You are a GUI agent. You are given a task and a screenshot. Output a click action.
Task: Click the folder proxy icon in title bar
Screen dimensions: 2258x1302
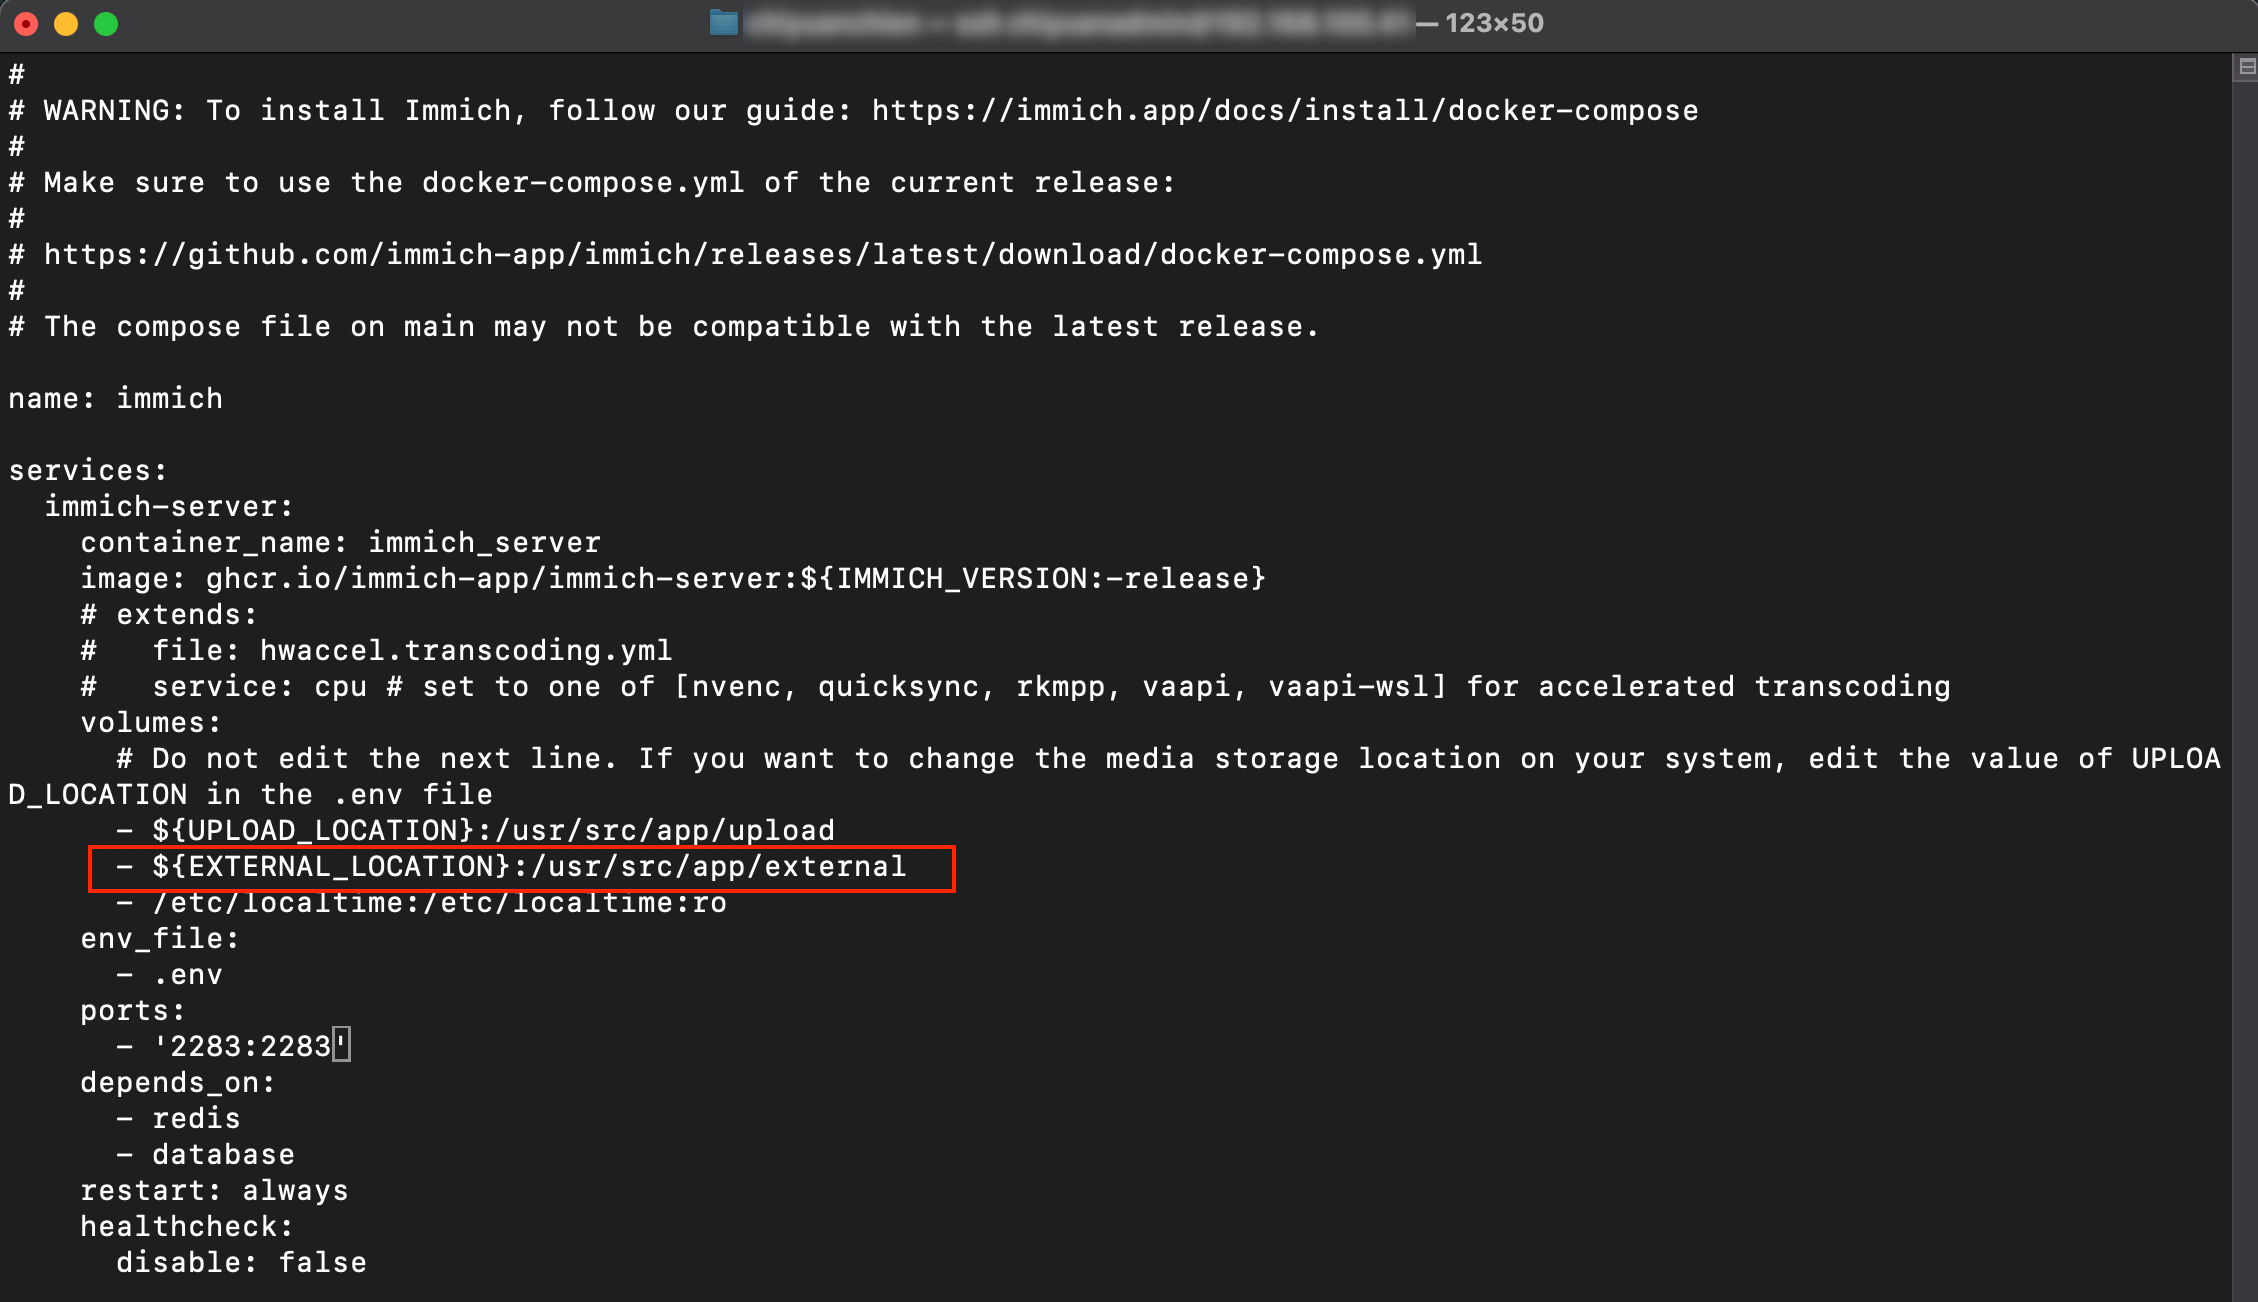click(x=724, y=23)
